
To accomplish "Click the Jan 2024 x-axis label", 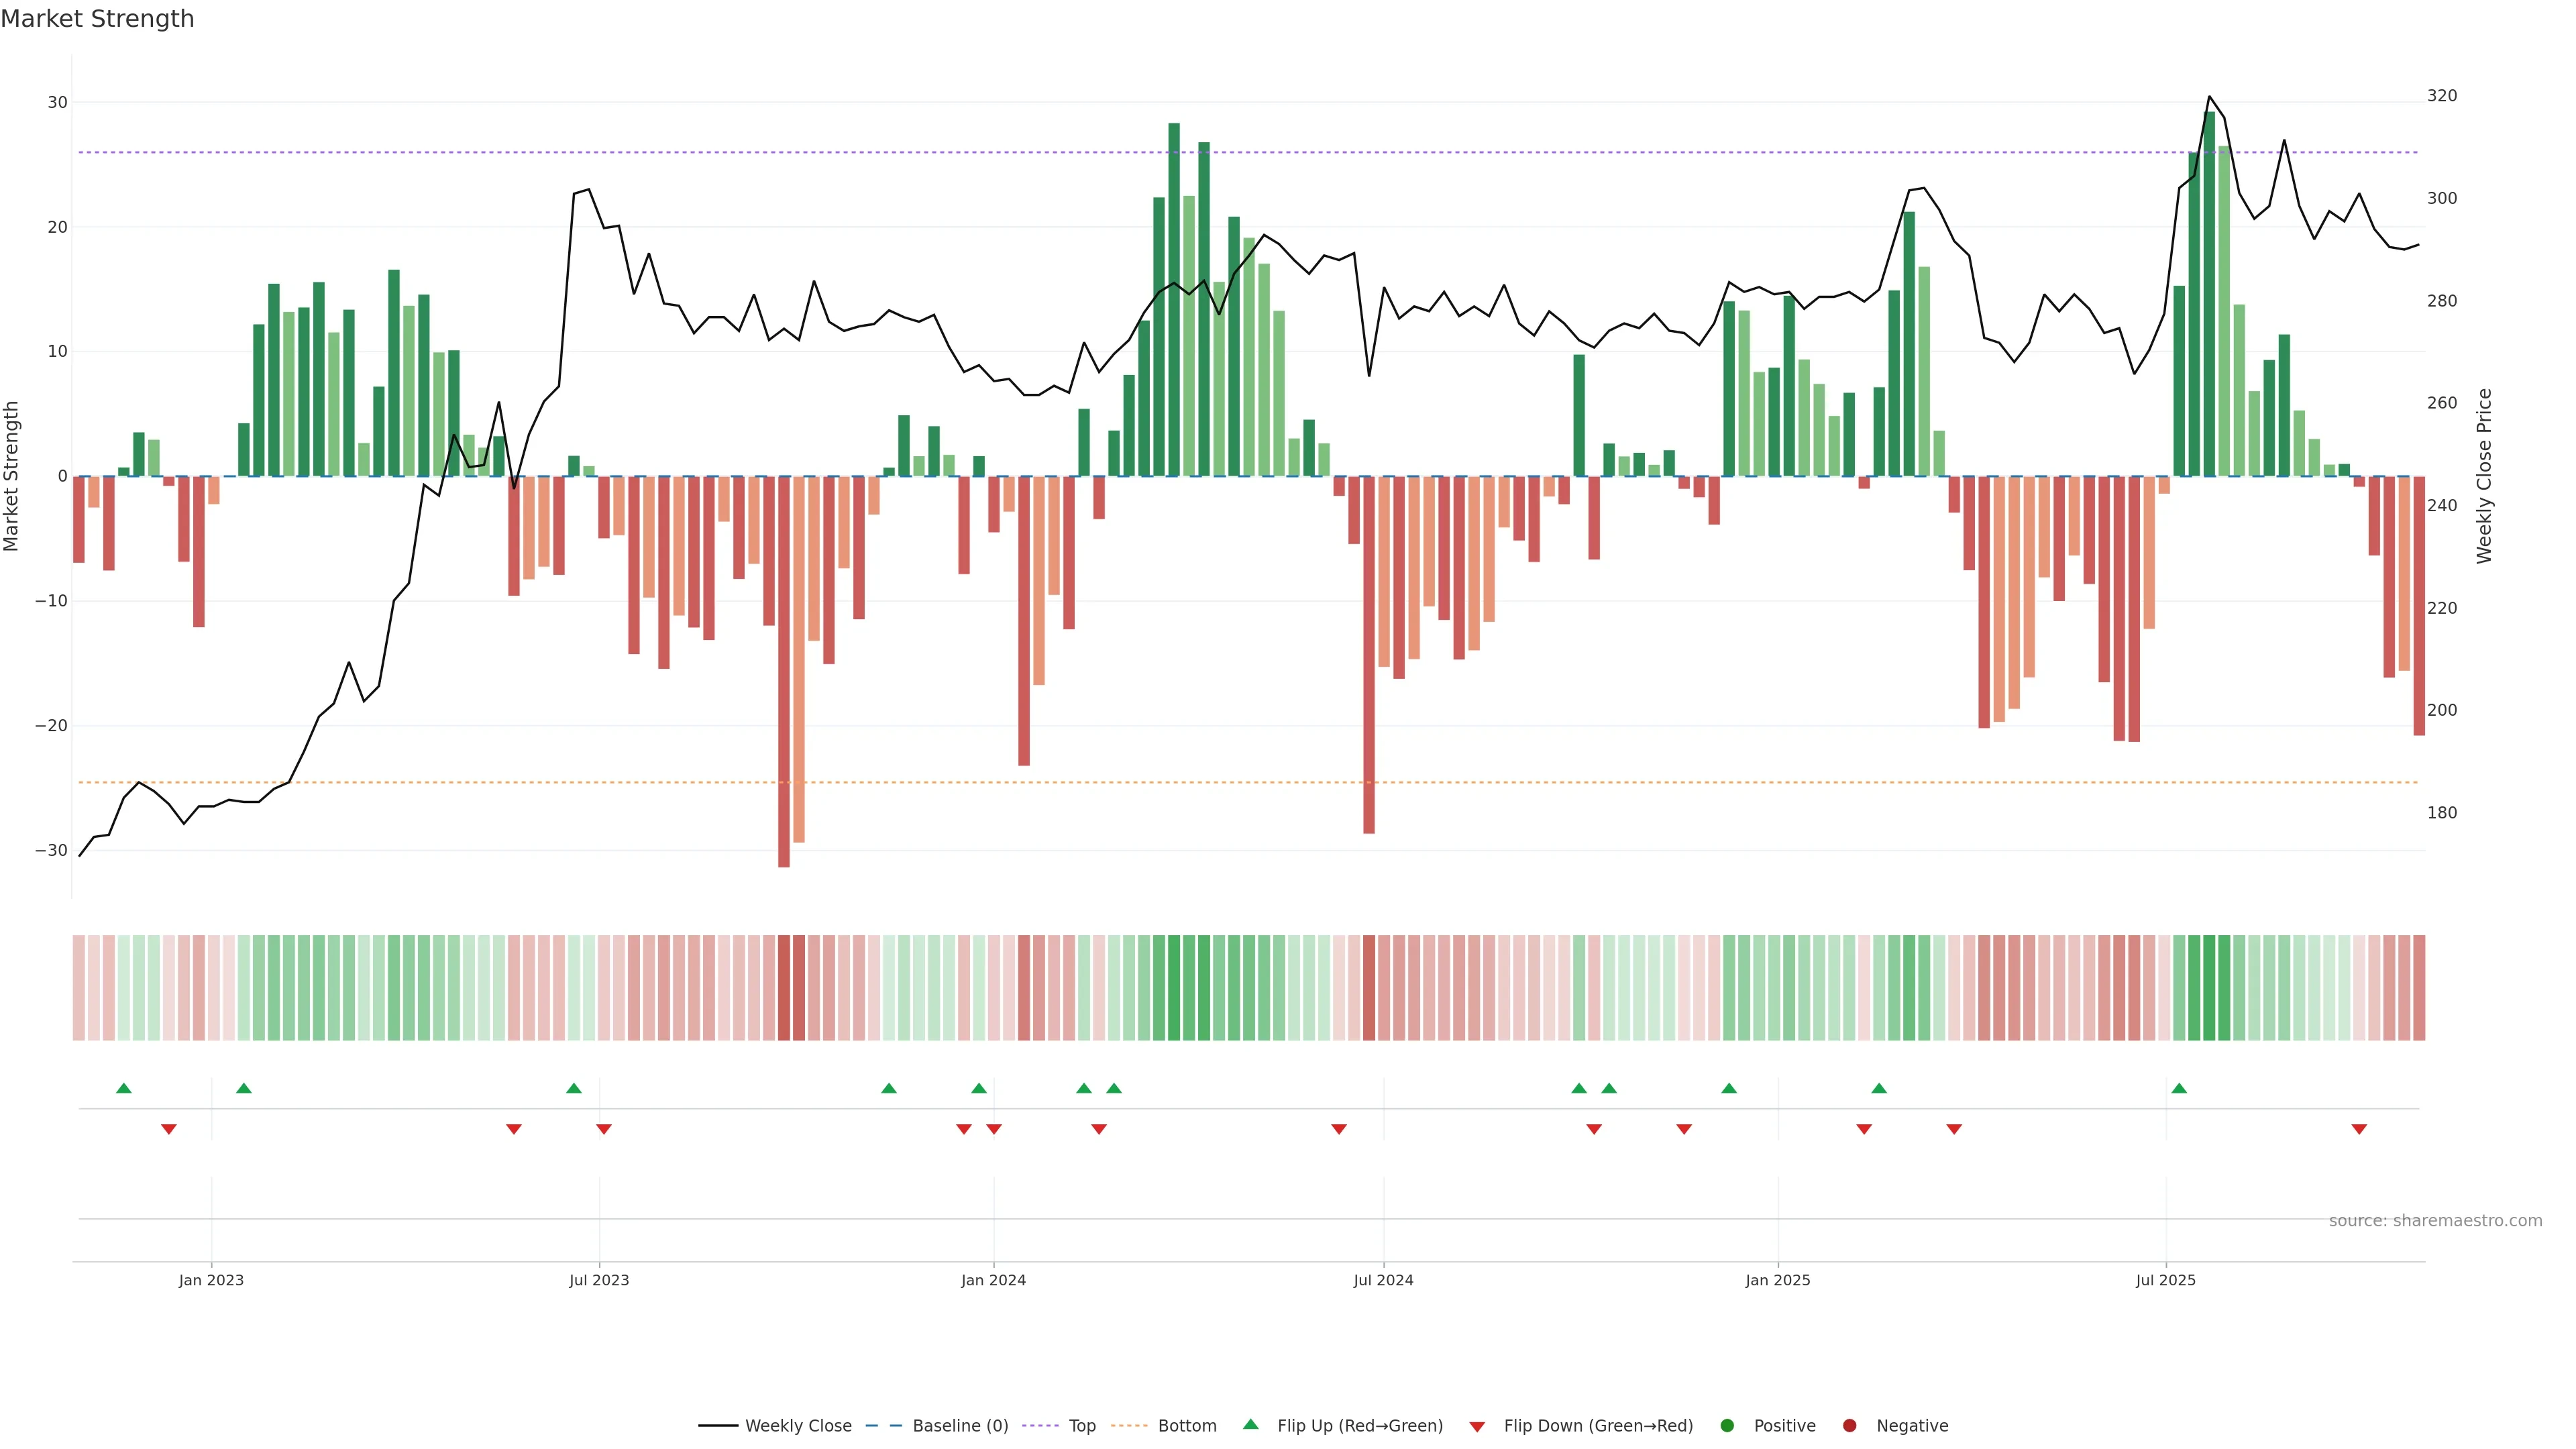I will [993, 1280].
